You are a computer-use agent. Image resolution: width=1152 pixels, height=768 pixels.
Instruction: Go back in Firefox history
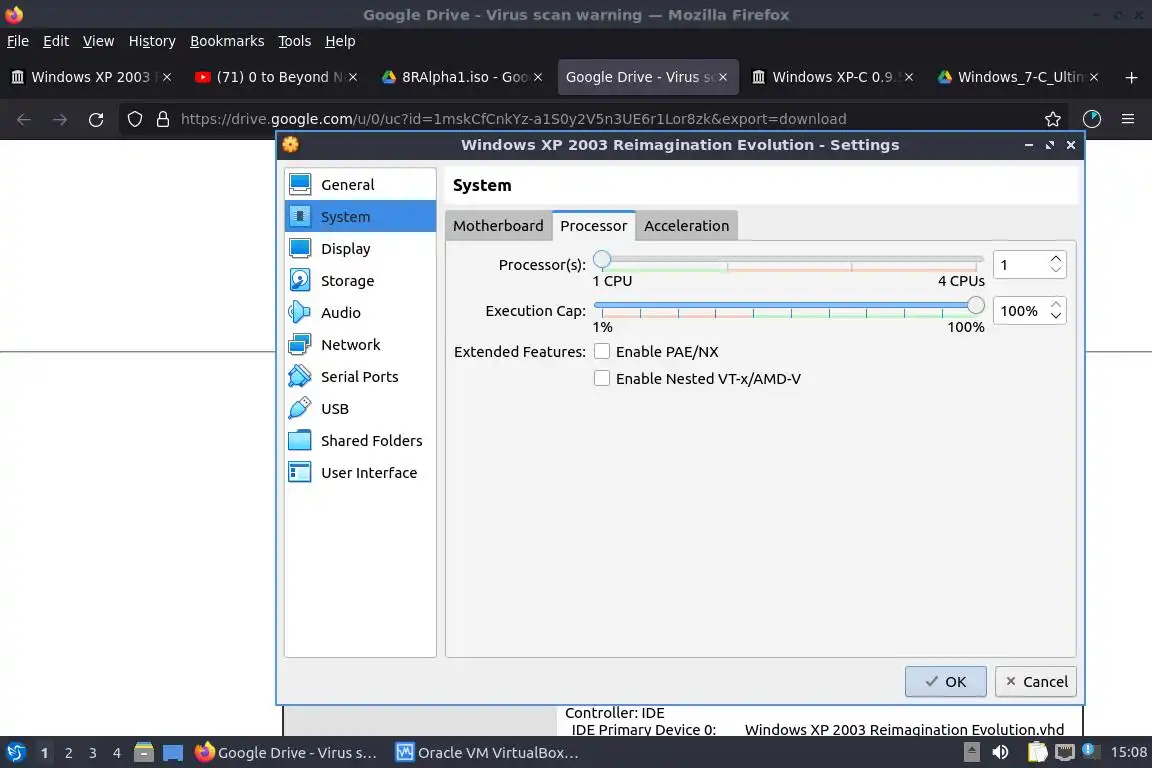click(24, 119)
